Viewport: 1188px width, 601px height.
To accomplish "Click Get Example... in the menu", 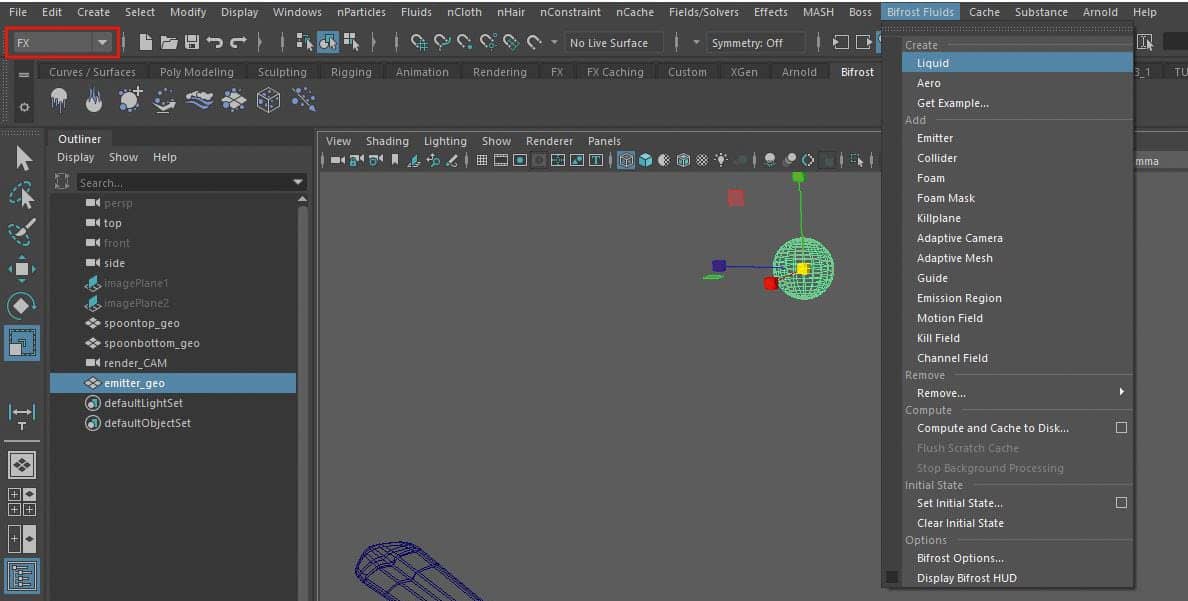I will [x=1017, y=103].
